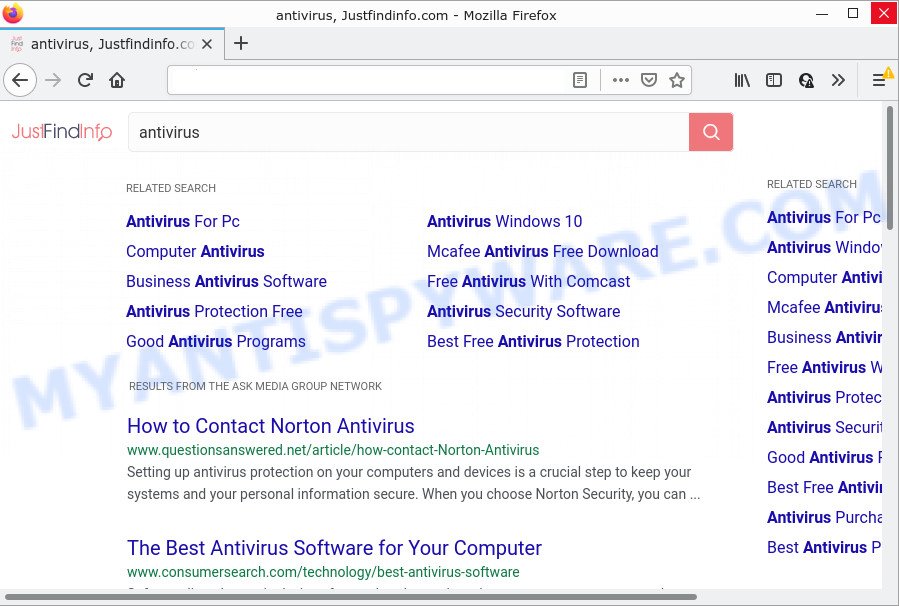The width and height of the screenshot is (899, 606).
Task: Save page to Pocket
Action: (x=648, y=80)
